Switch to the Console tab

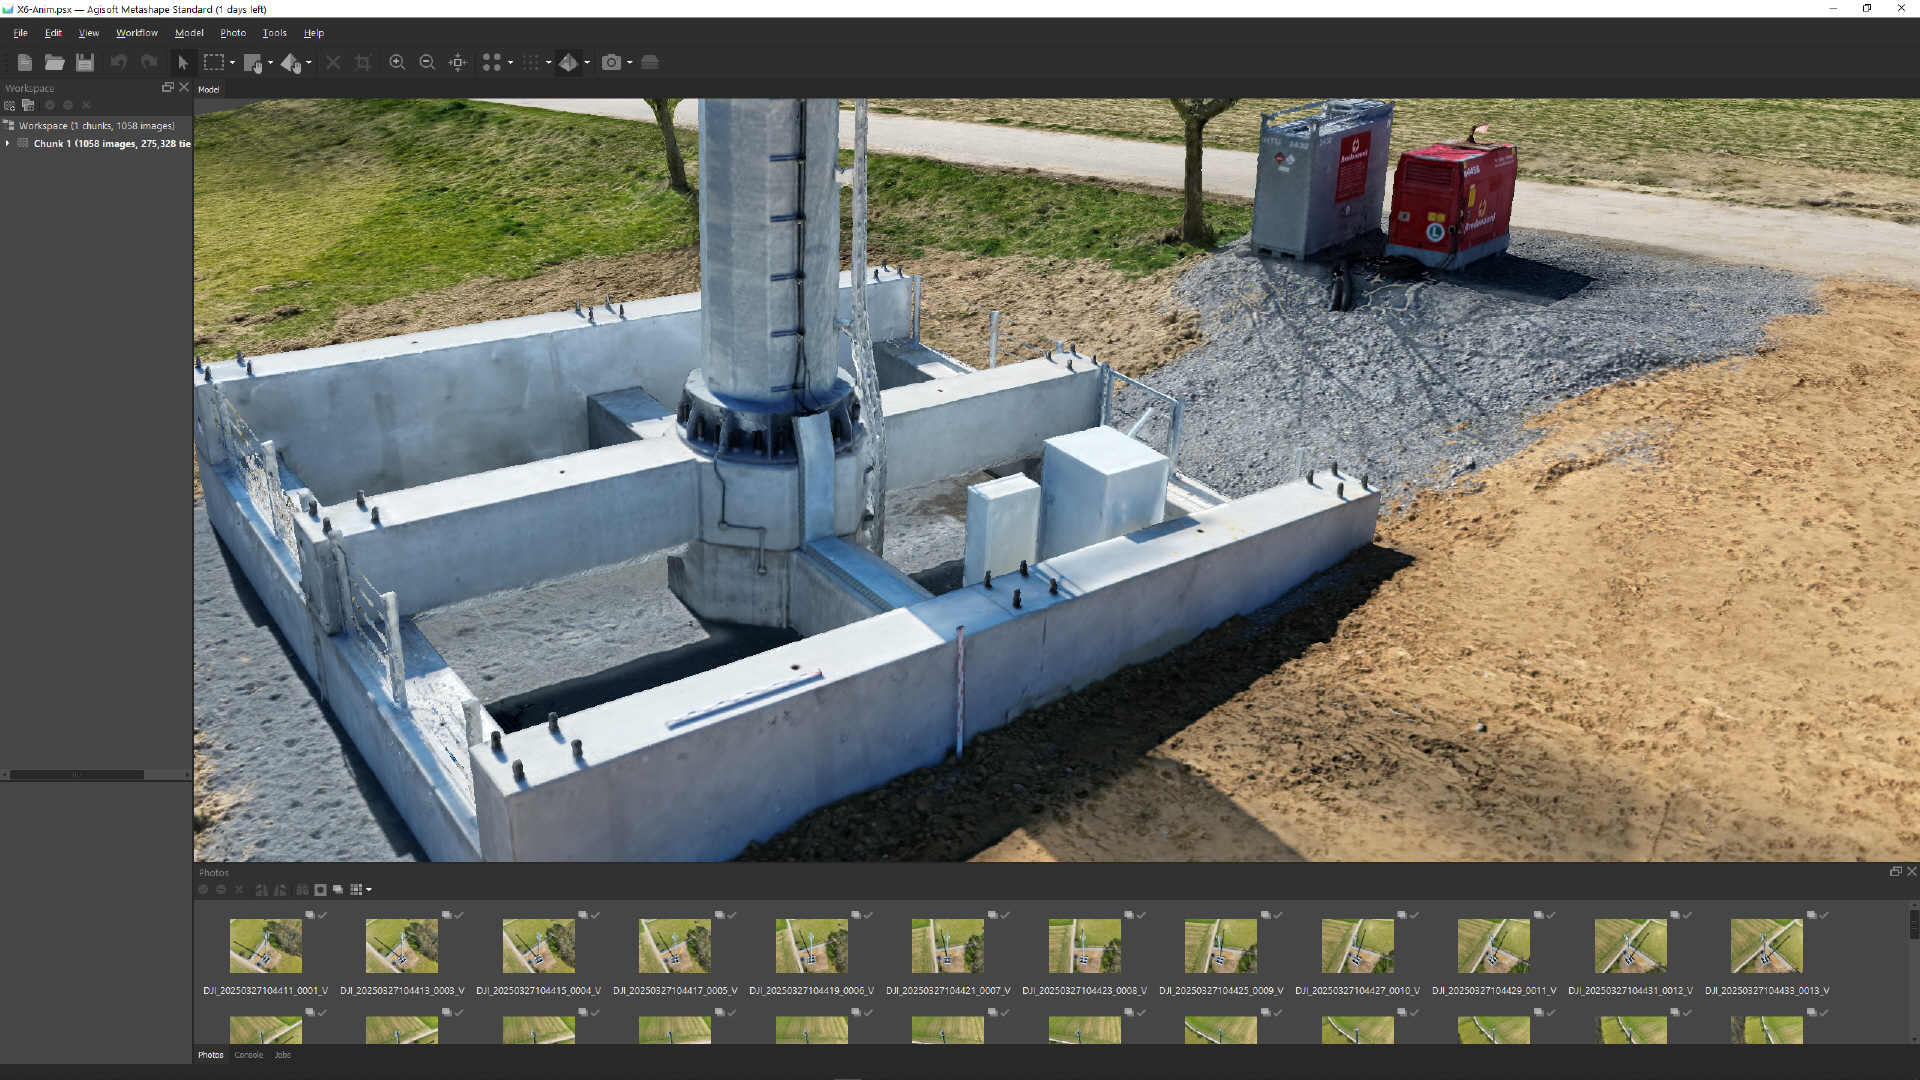[248, 1055]
